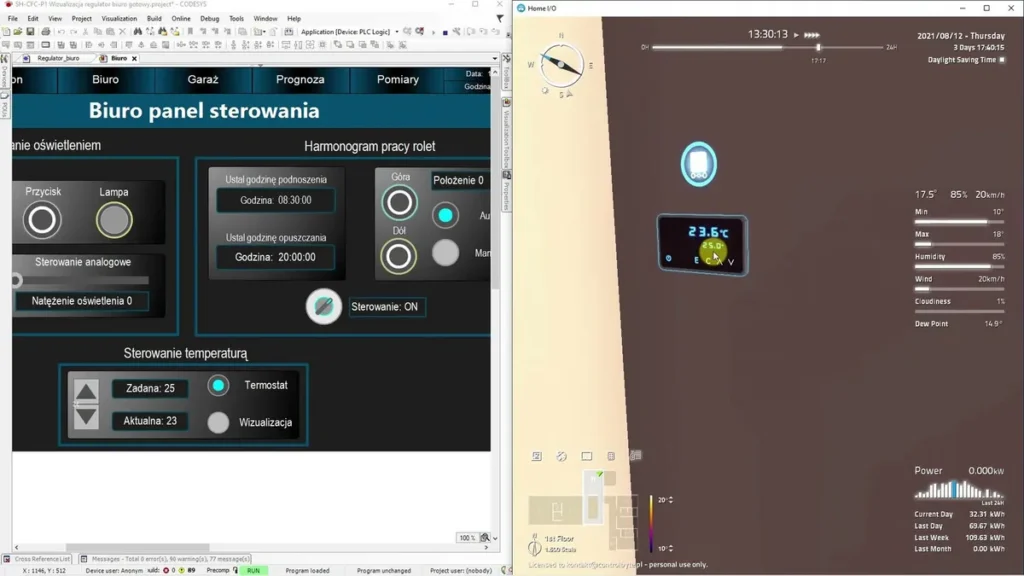The width and height of the screenshot is (1024, 576).
Task: Select the Wizualizacja radio button
Action: 218,423
